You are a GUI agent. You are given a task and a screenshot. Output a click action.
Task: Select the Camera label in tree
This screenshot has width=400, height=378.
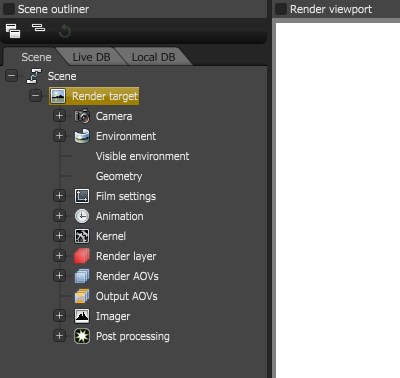114,116
